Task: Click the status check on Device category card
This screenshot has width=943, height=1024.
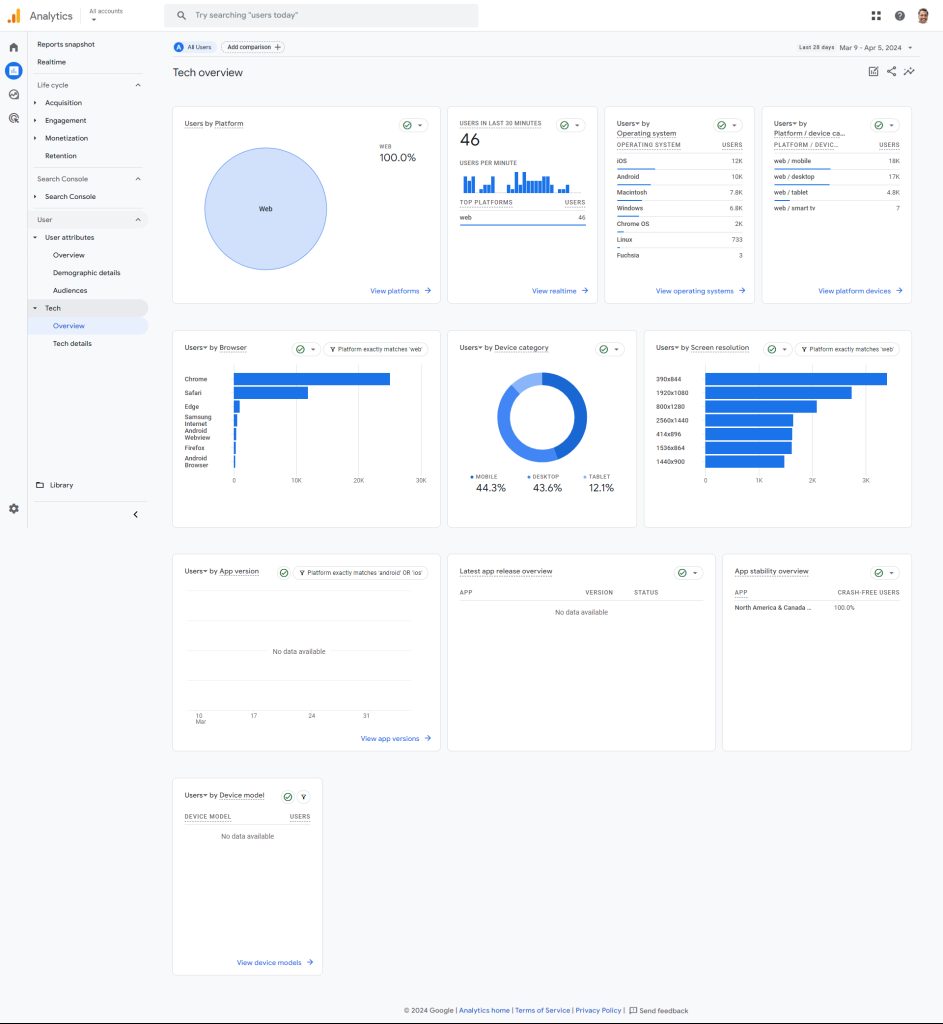Action: (604, 349)
